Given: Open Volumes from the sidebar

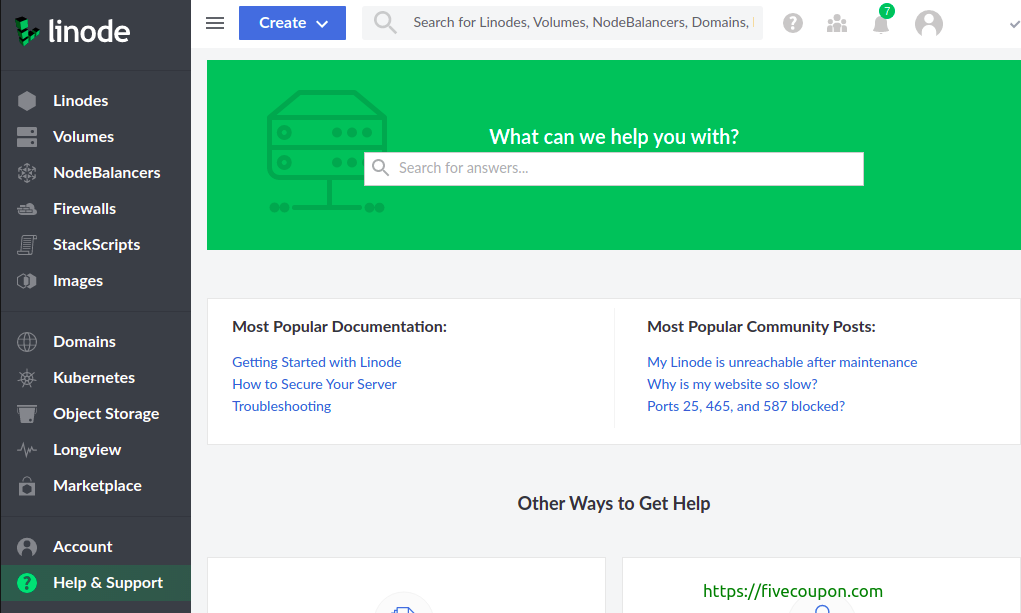Looking at the screenshot, I should click(96, 137).
